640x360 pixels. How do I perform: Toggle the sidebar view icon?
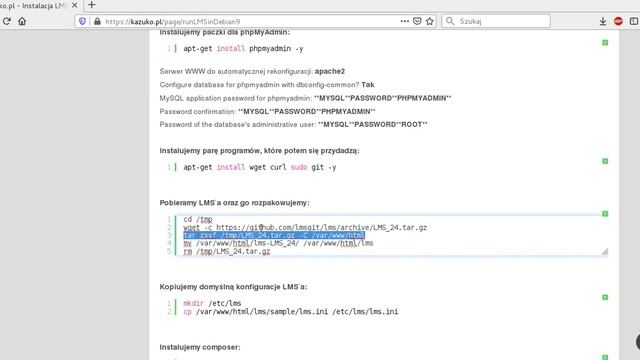tap(634, 21)
